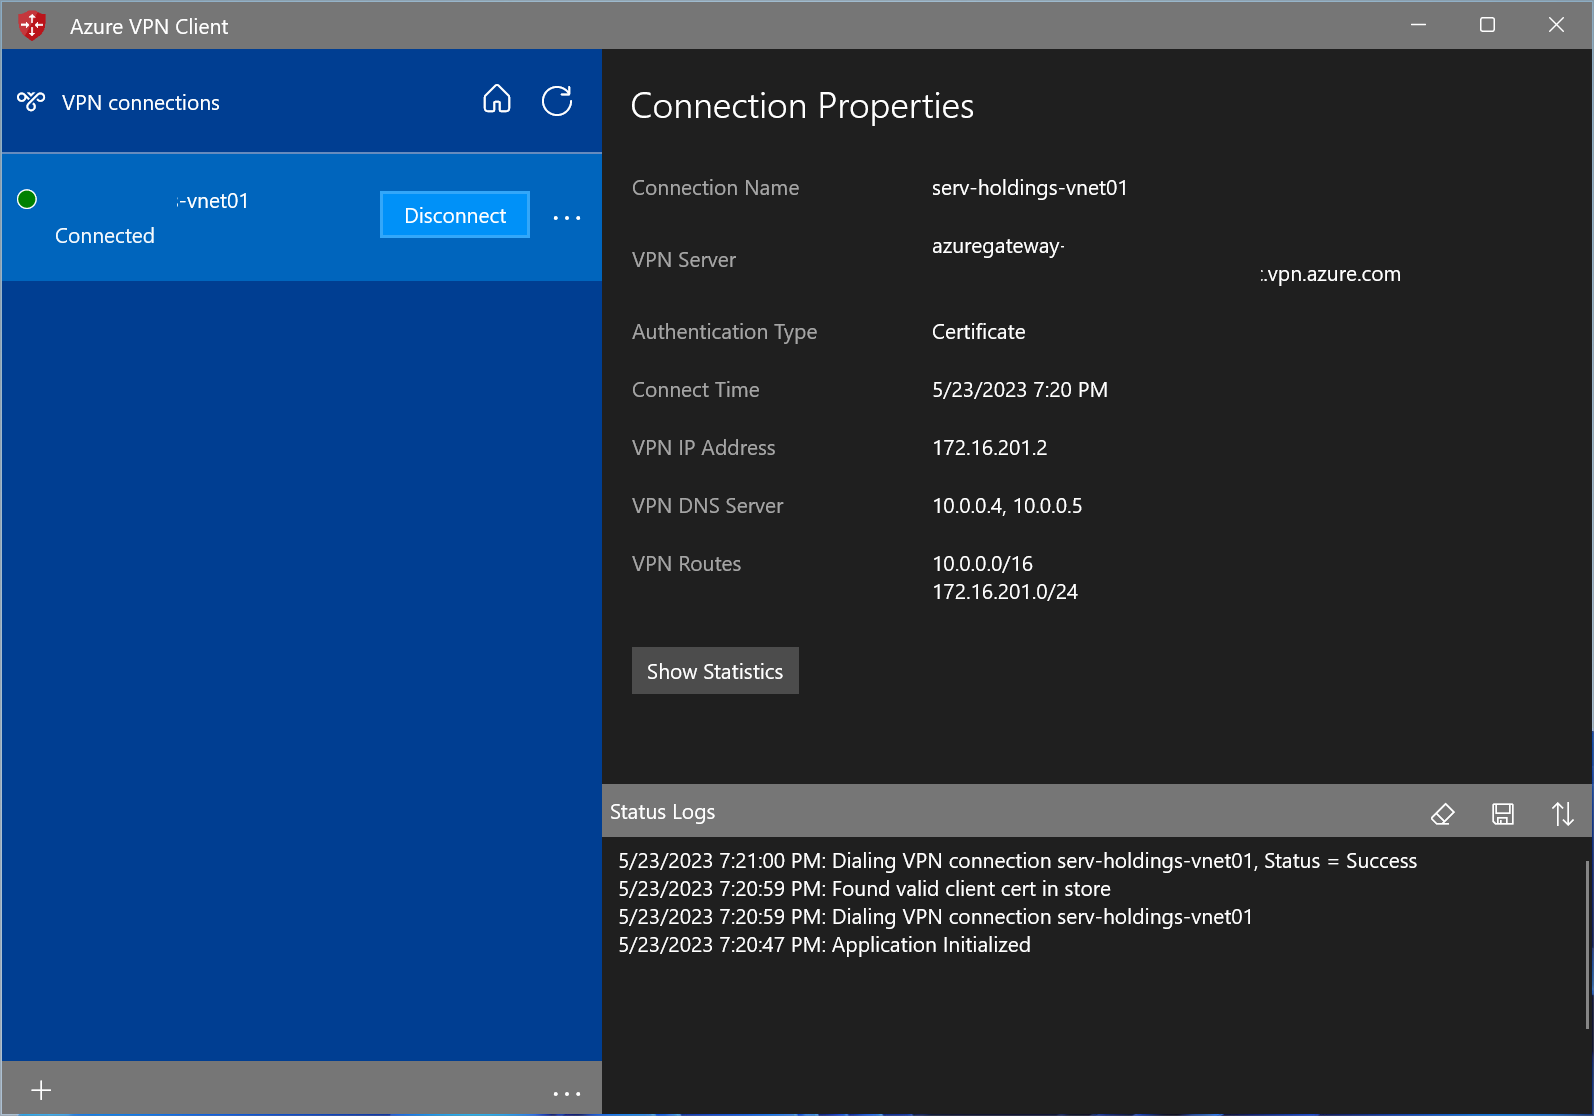Click connect time value 5/23/2023 7:20 PM
The height and width of the screenshot is (1116, 1594).
1020,390
